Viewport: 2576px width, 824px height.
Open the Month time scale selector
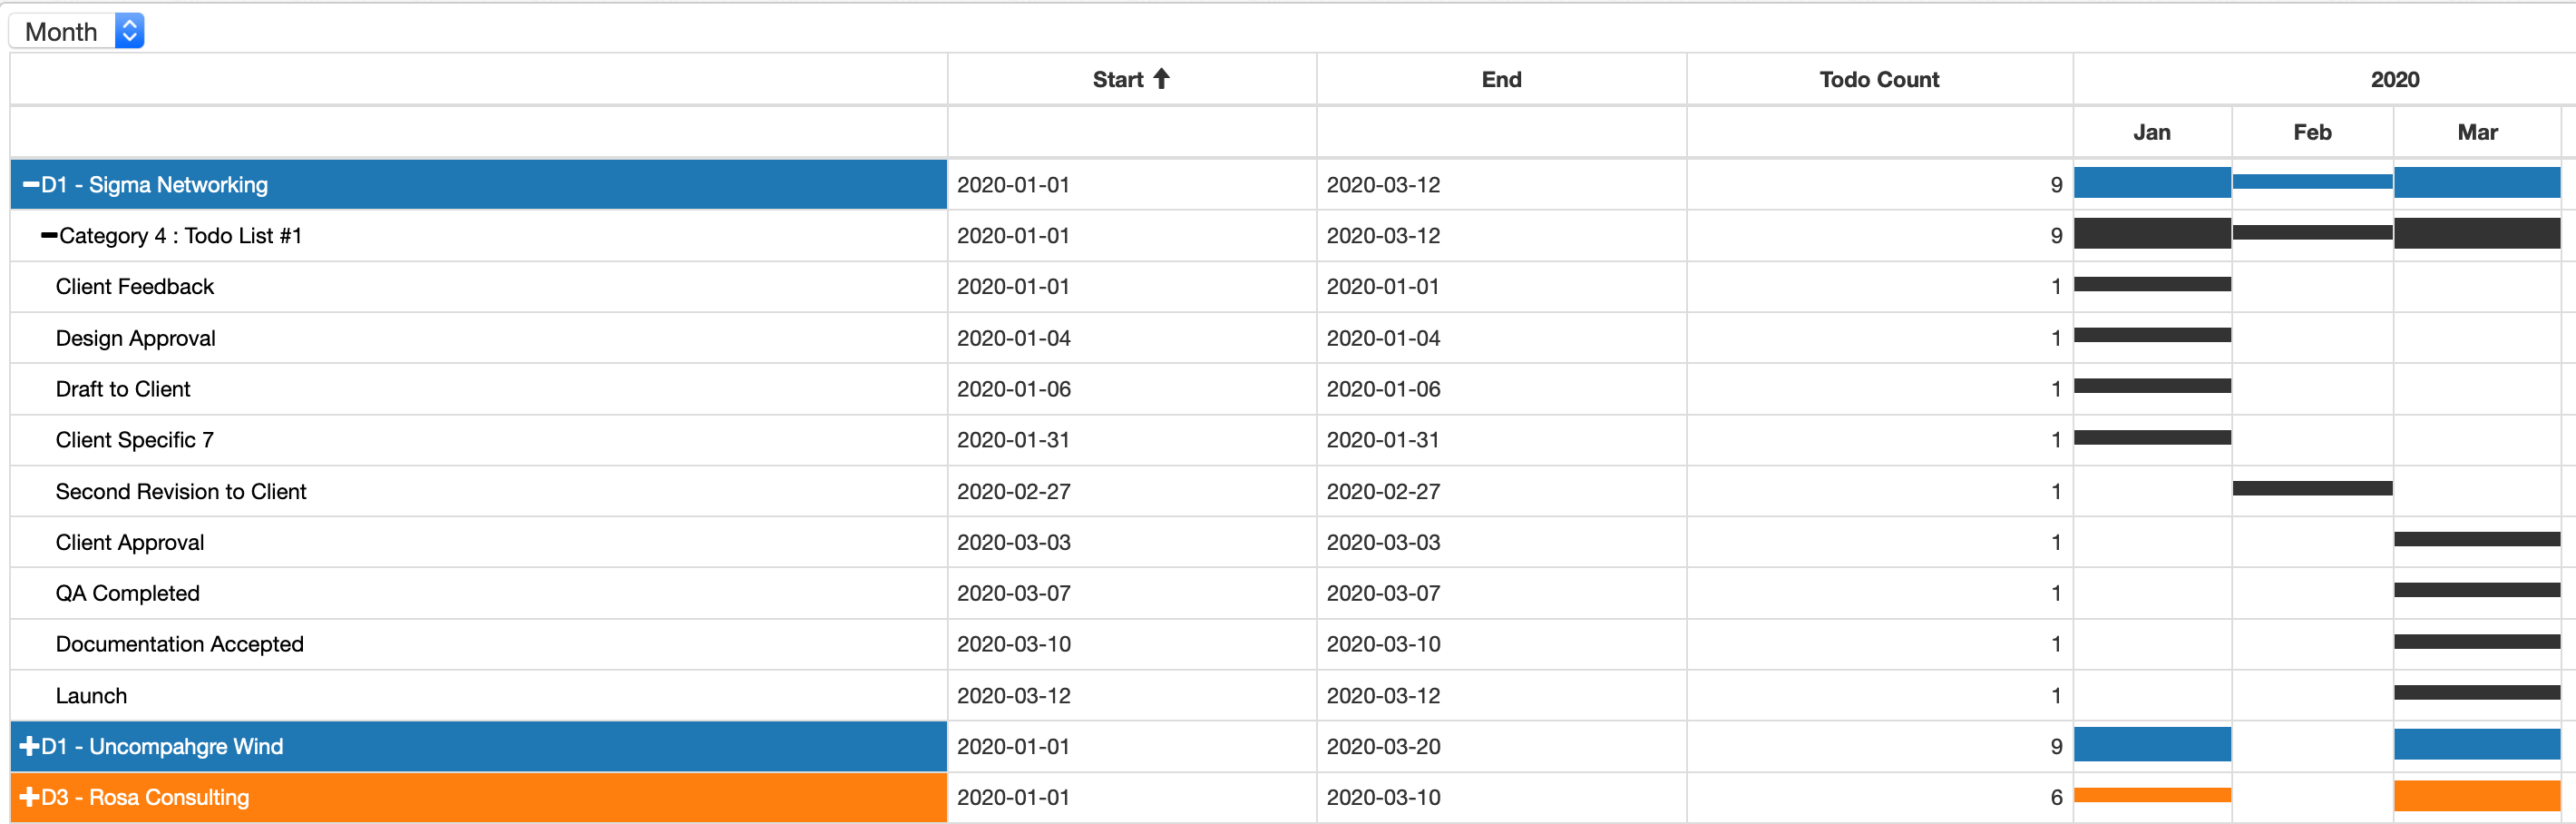click(x=76, y=30)
